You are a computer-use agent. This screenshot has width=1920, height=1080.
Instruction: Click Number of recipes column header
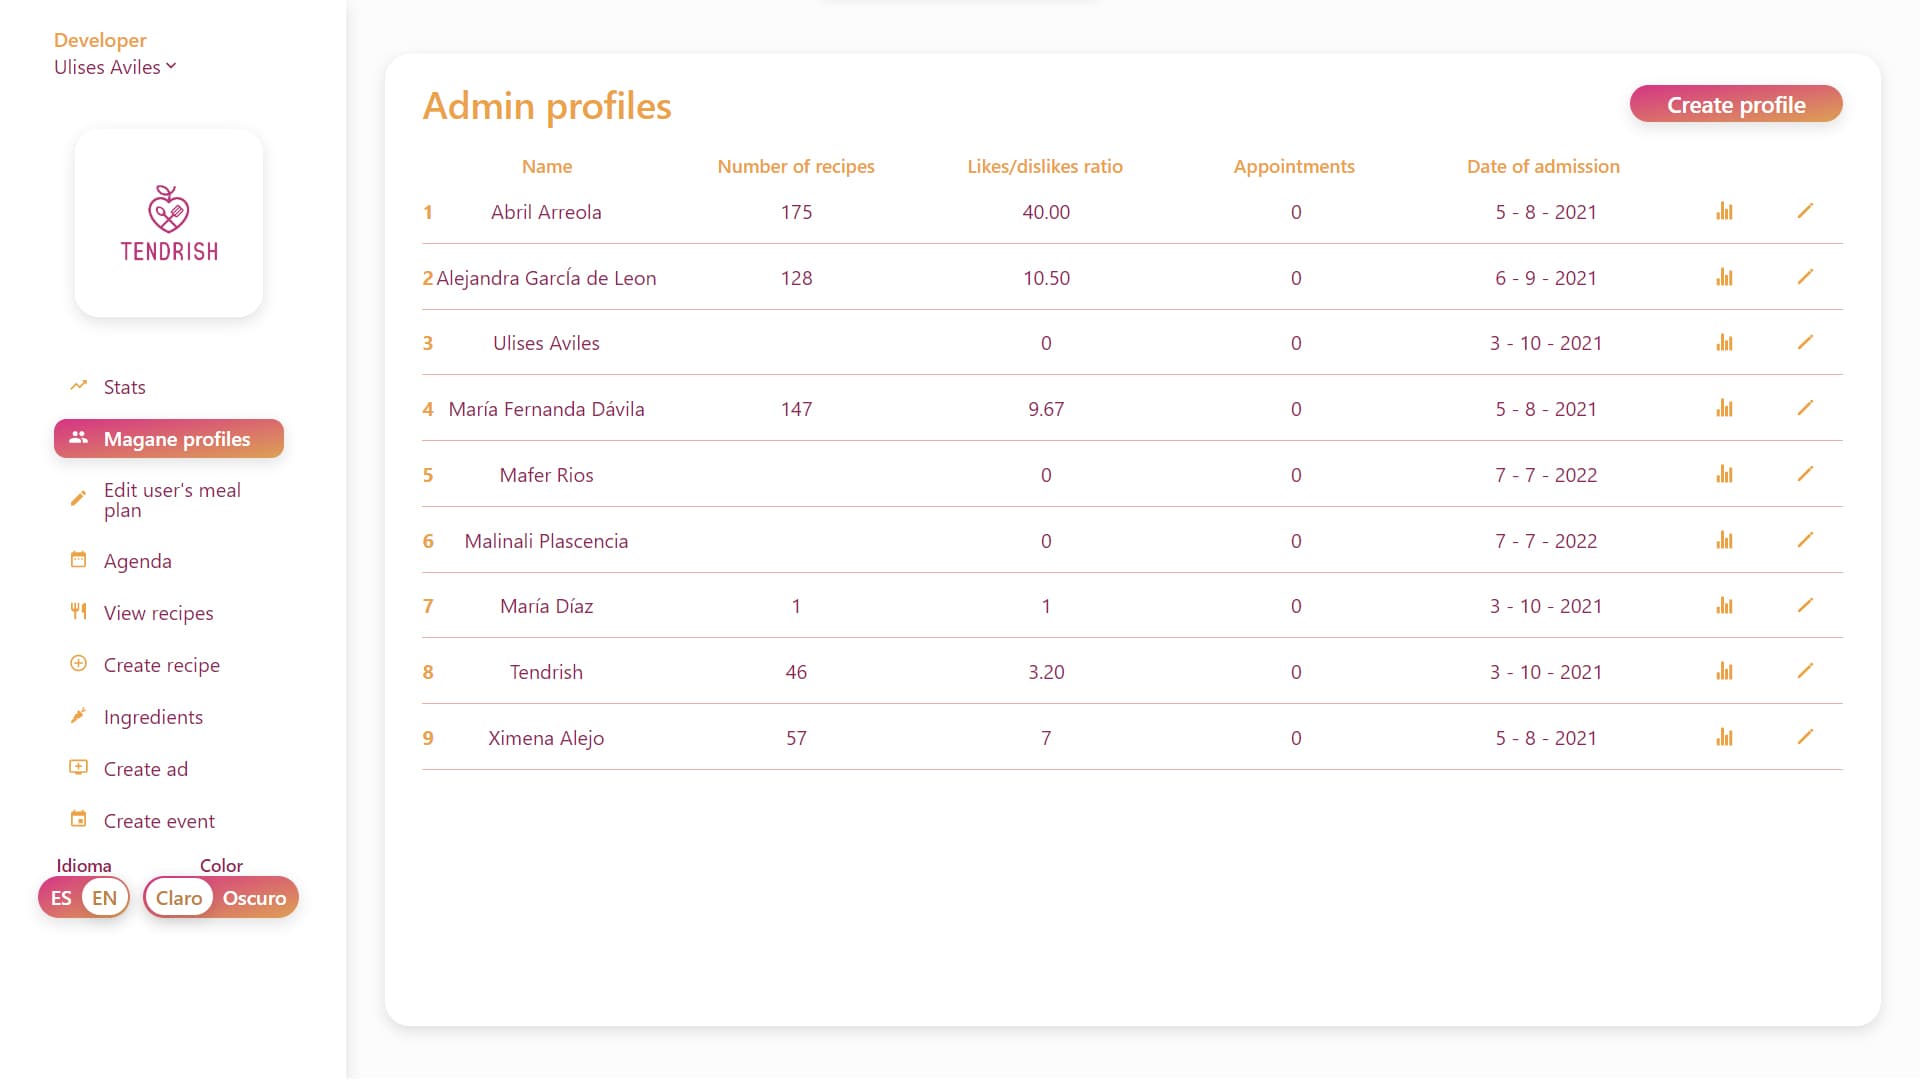(x=796, y=166)
